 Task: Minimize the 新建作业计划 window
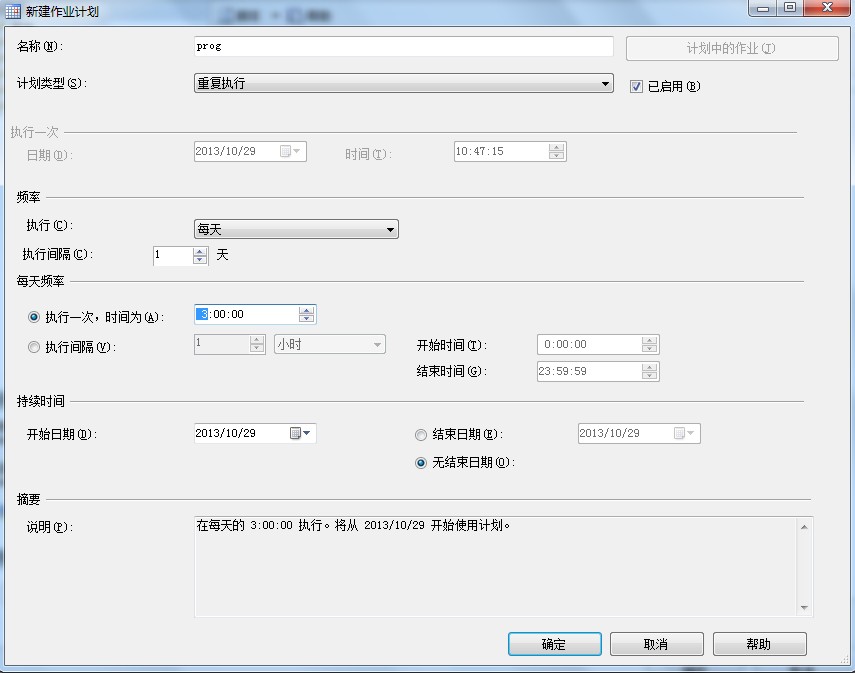(x=763, y=8)
